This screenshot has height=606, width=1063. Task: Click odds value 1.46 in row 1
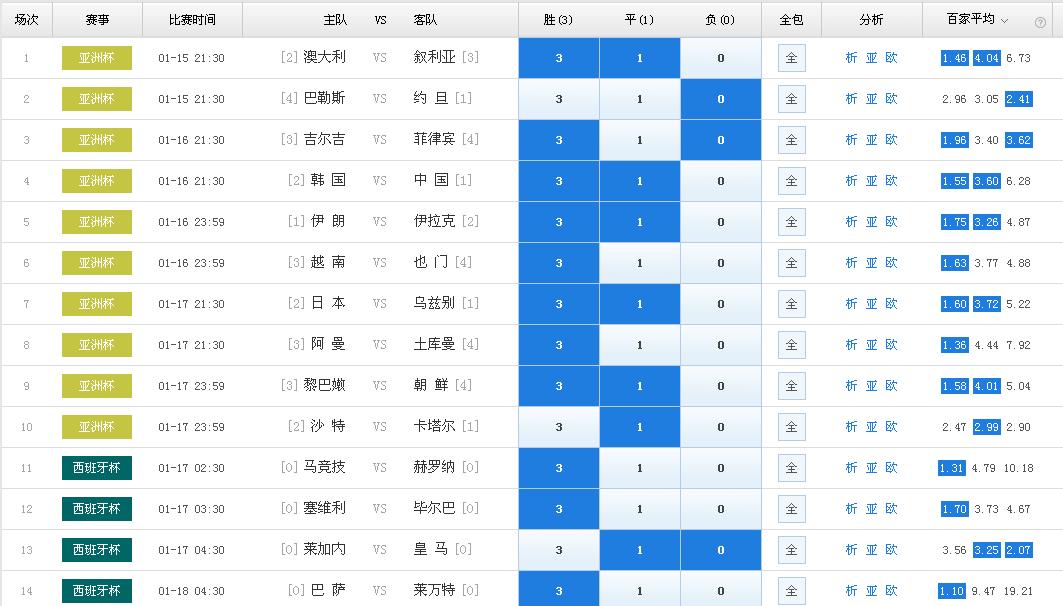(x=955, y=58)
